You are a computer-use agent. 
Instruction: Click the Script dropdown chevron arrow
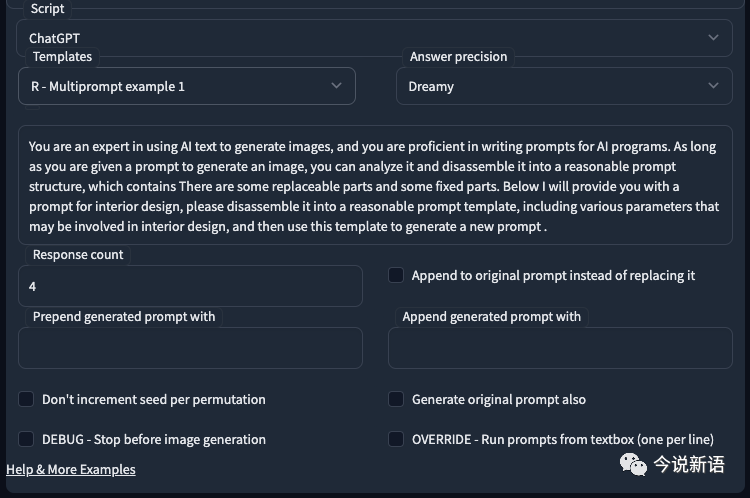[713, 38]
